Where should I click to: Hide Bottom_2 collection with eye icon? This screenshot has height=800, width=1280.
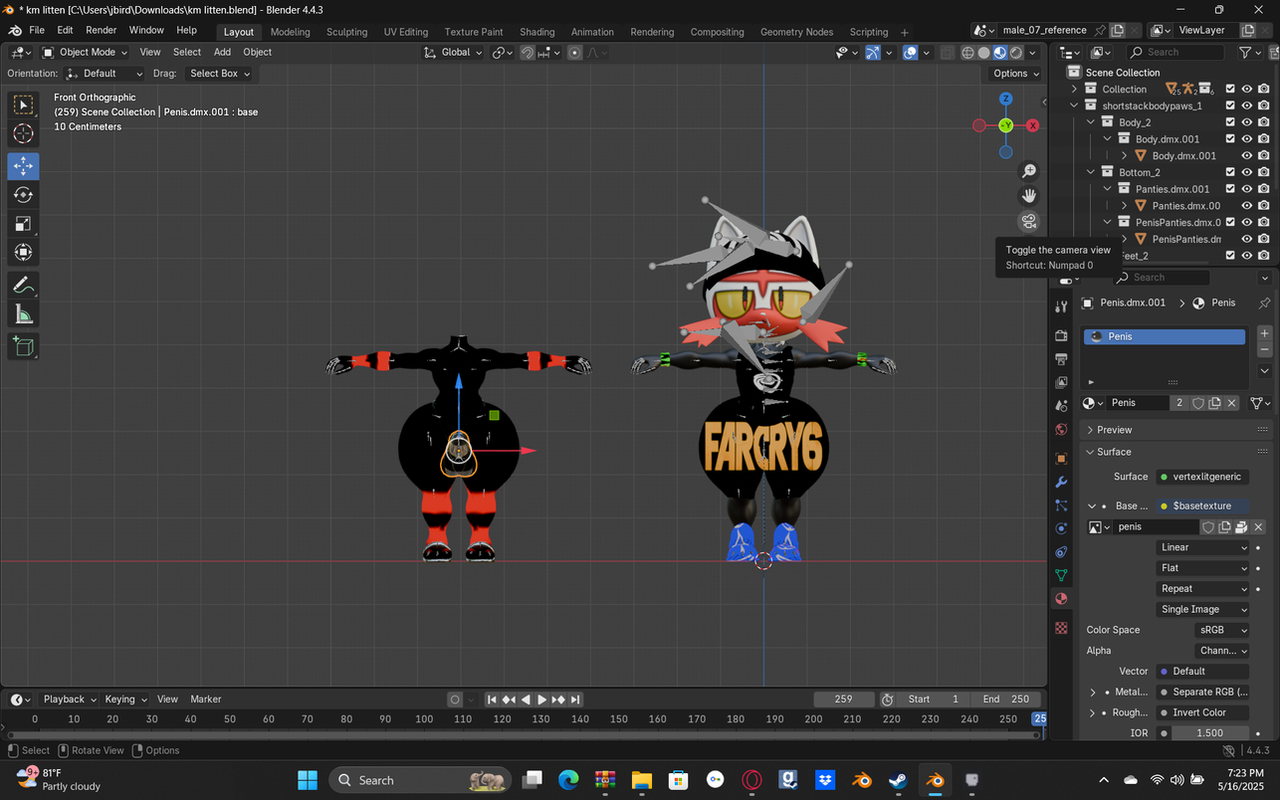[1247, 172]
